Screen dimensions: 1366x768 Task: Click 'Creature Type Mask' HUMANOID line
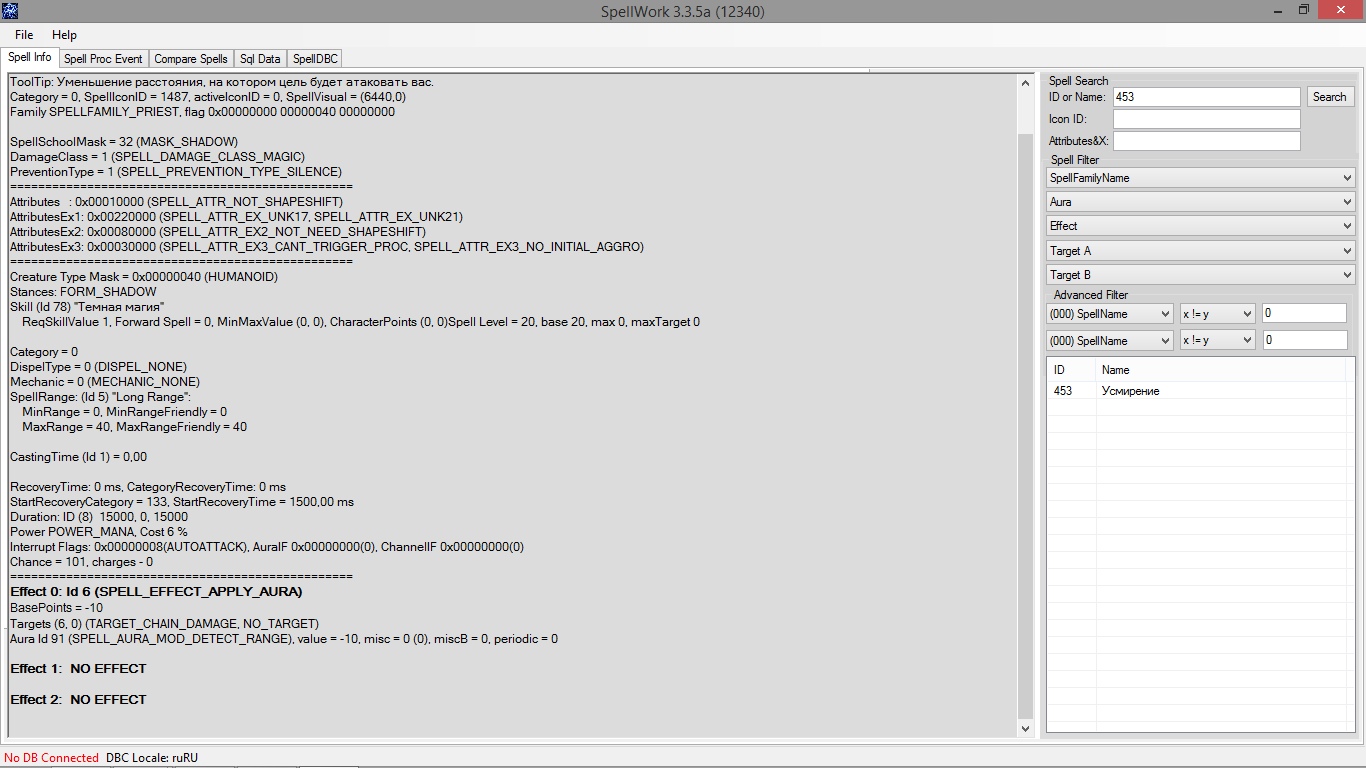pyautogui.click(x=144, y=277)
